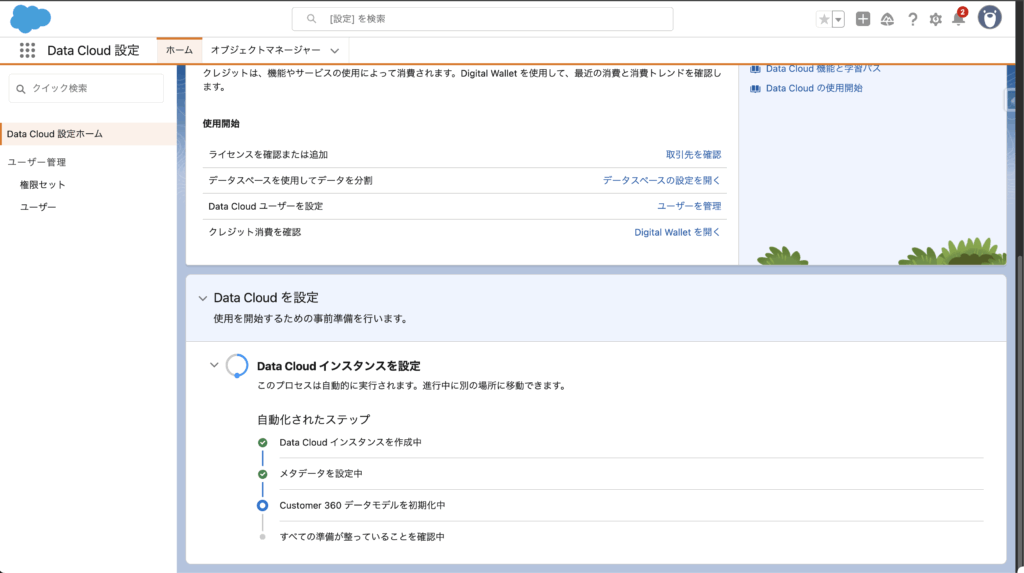
Task: Open 権限セット in sidebar
Action: click(x=42, y=185)
